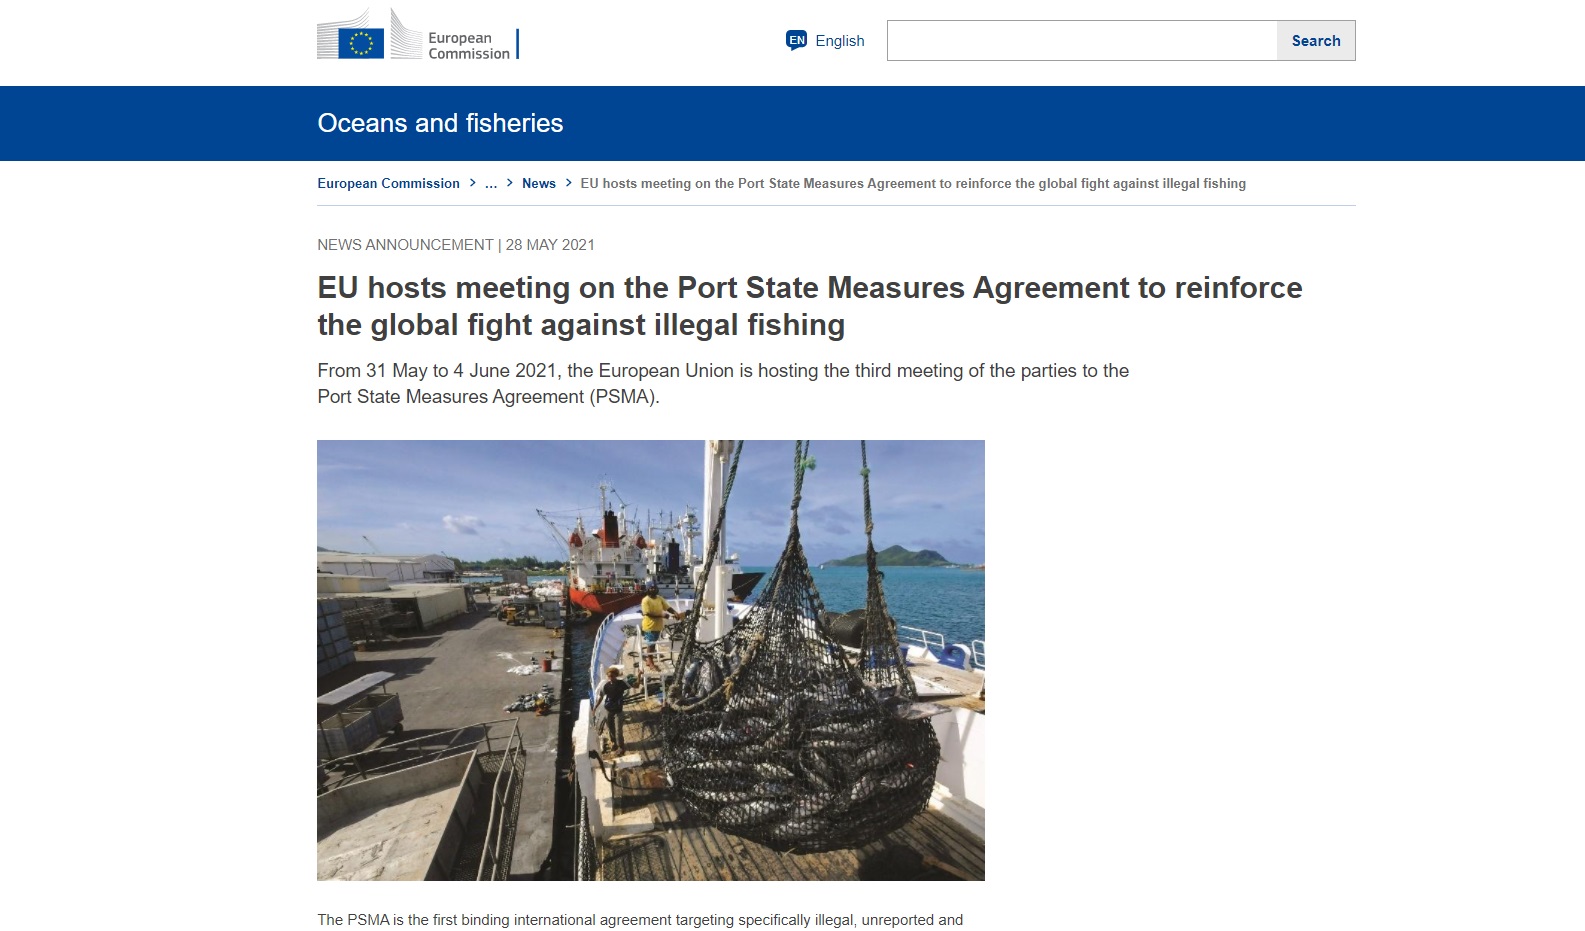The height and width of the screenshot is (931, 1585).
Task: Open the English language selector
Action: click(x=825, y=40)
